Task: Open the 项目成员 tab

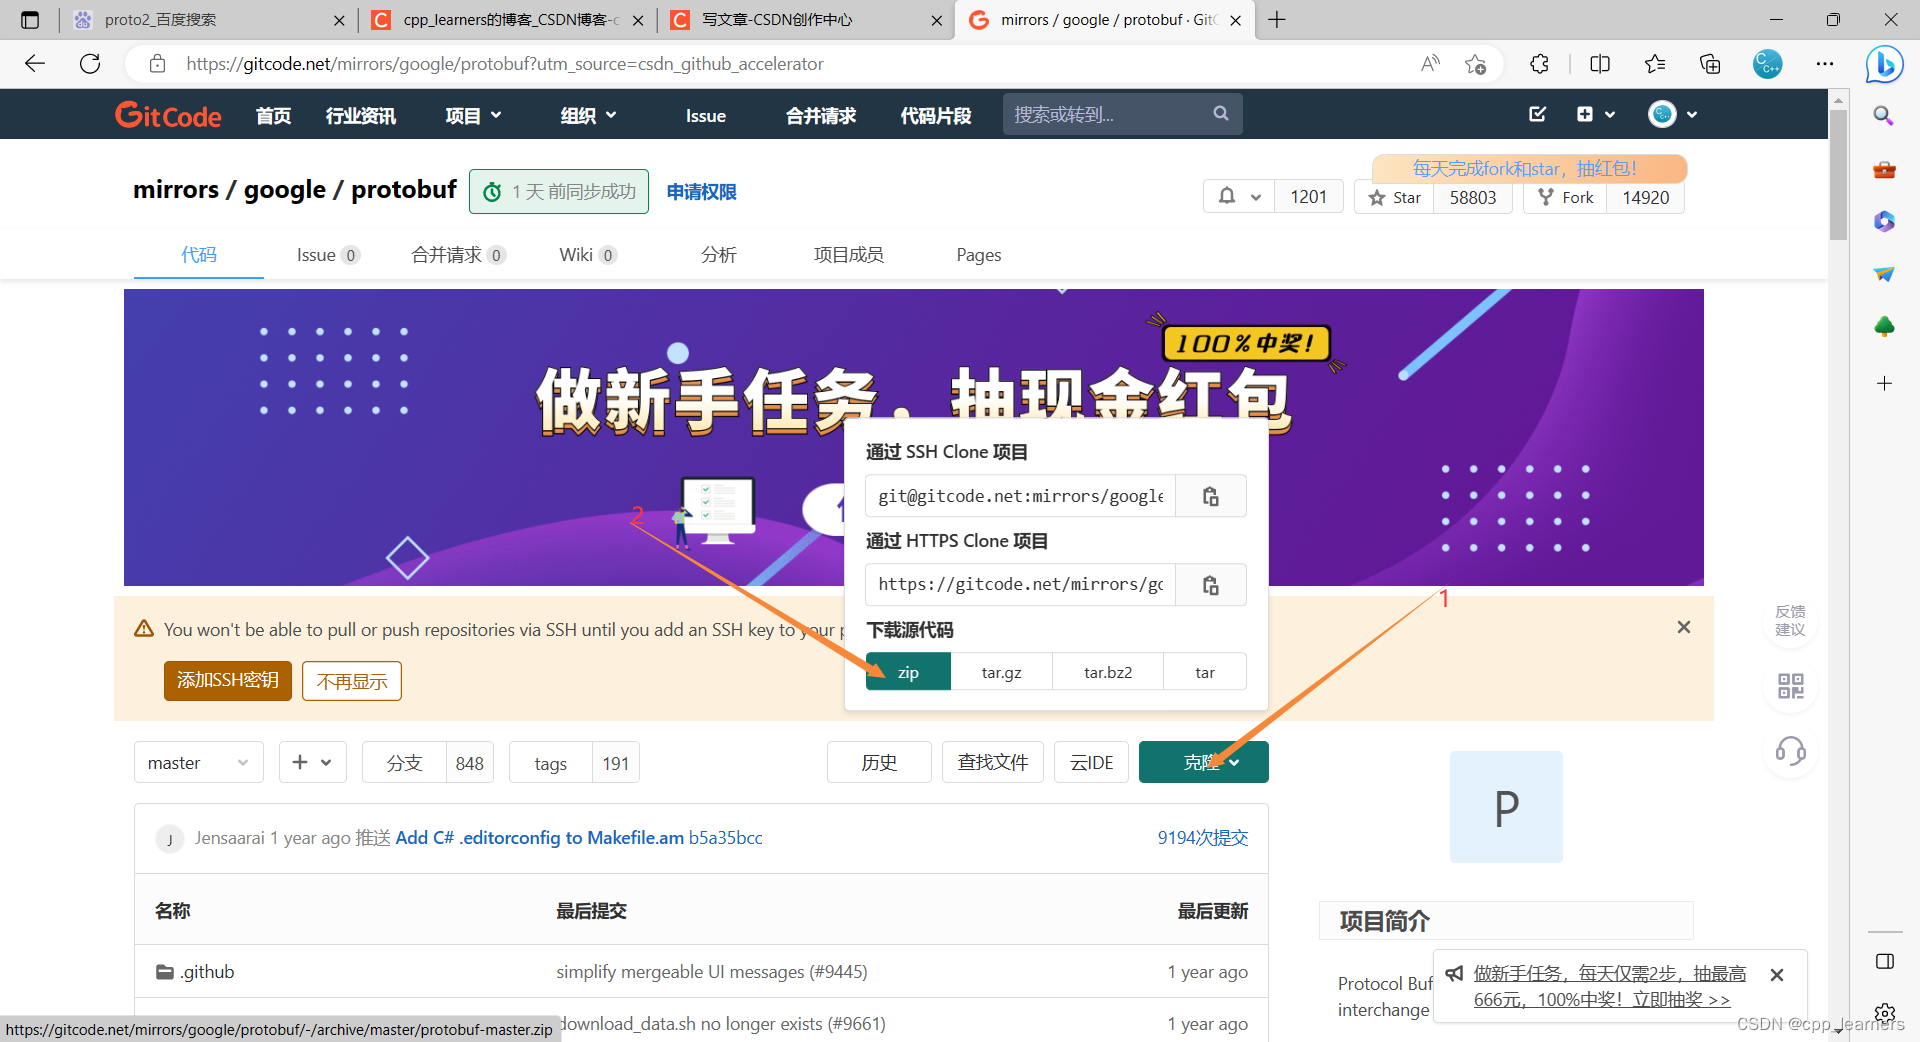Action: (848, 255)
